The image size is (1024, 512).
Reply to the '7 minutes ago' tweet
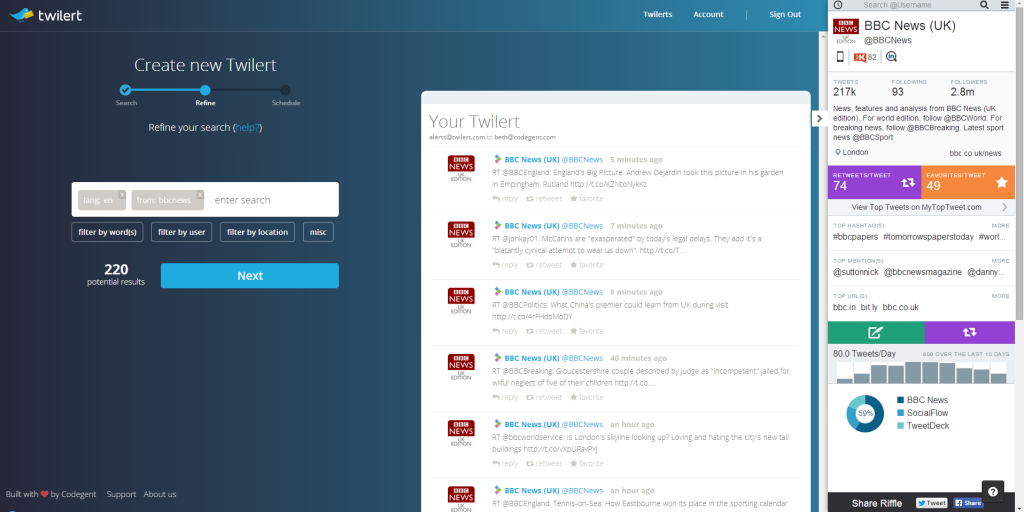point(505,264)
